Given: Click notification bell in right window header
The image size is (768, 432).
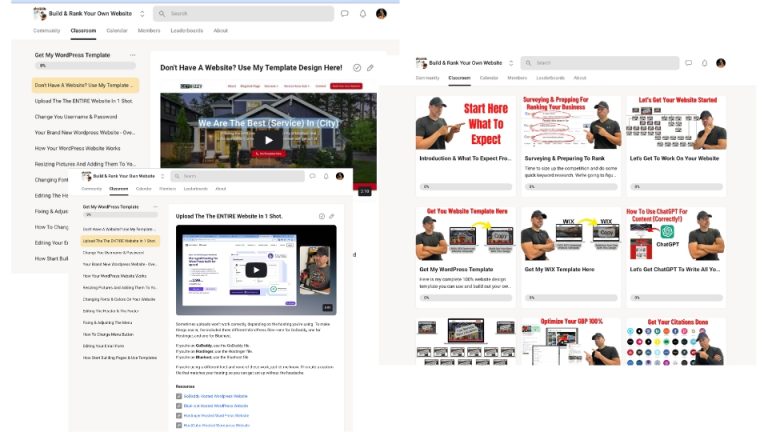Looking at the screenshot, I should coord(704,63).
